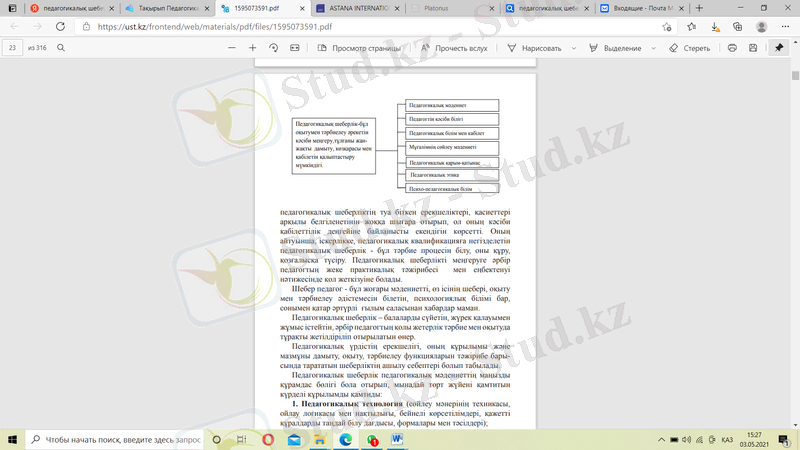
Task: Fit PDF to page width
Action: click(295, 47)
